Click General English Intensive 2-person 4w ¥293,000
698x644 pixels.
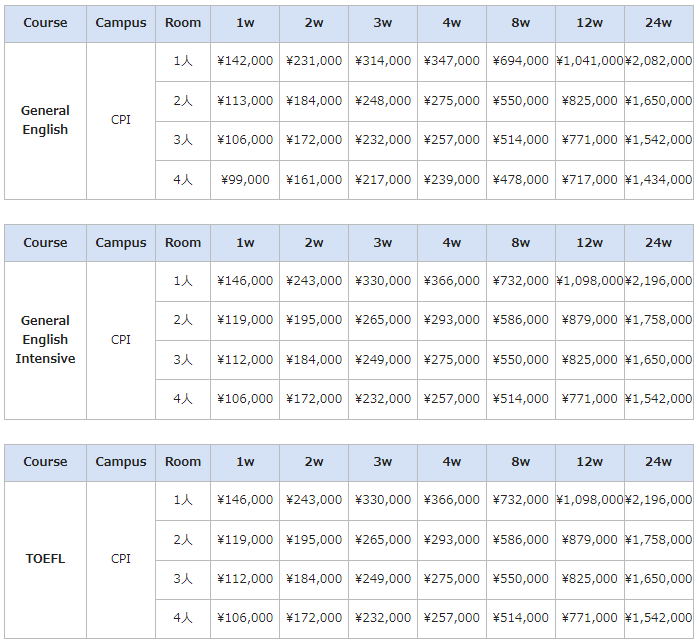click(x=452, y=320)
